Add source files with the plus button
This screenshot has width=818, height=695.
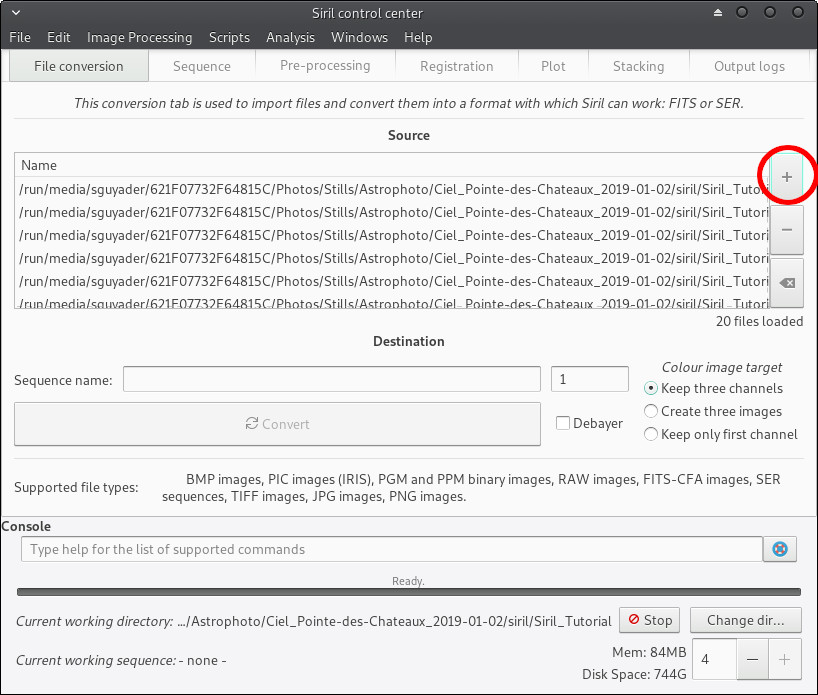tap(787, 177)
